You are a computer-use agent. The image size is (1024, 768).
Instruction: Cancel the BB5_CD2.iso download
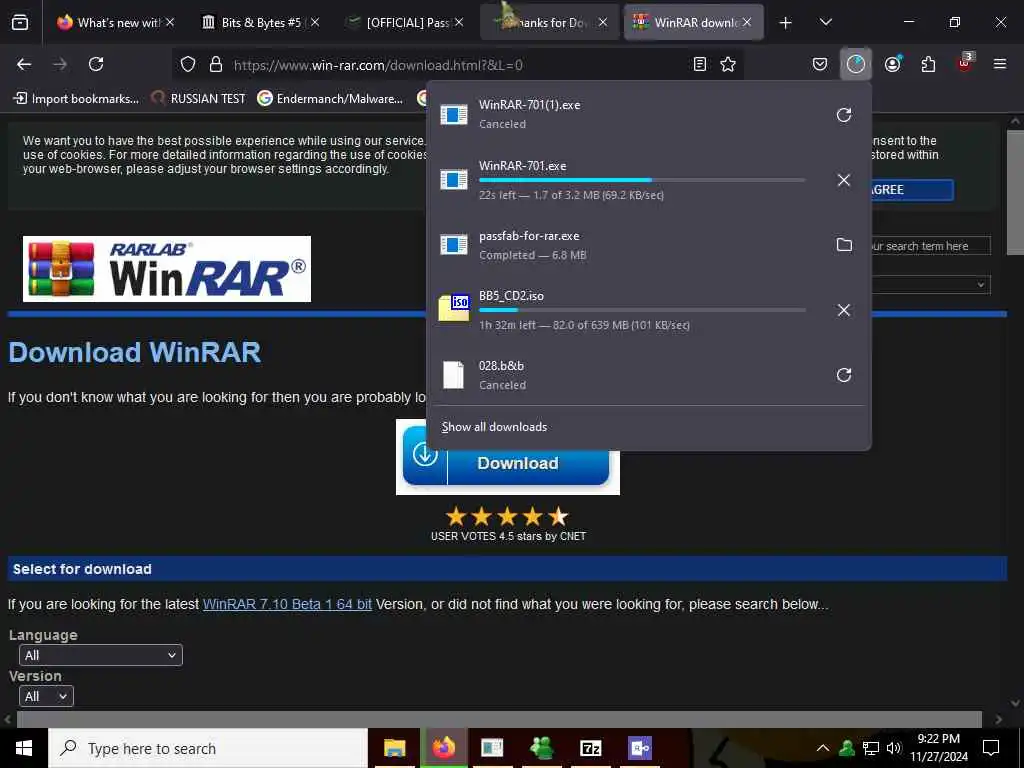pos(844,310)
